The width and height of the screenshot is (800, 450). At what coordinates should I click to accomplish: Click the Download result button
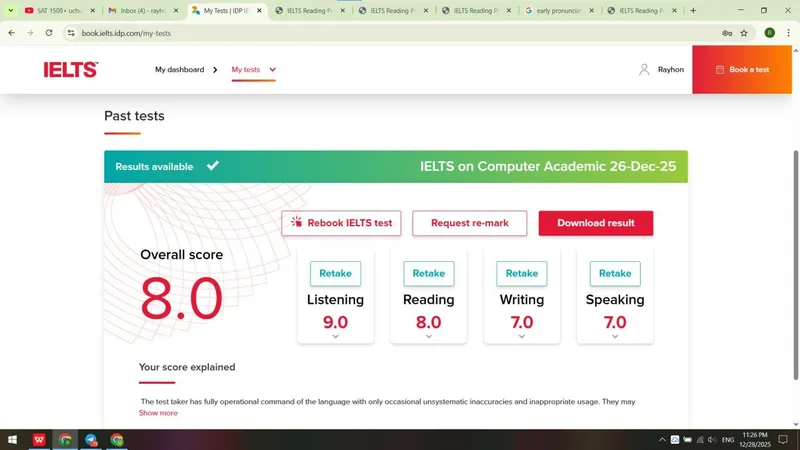pos(595,223)
